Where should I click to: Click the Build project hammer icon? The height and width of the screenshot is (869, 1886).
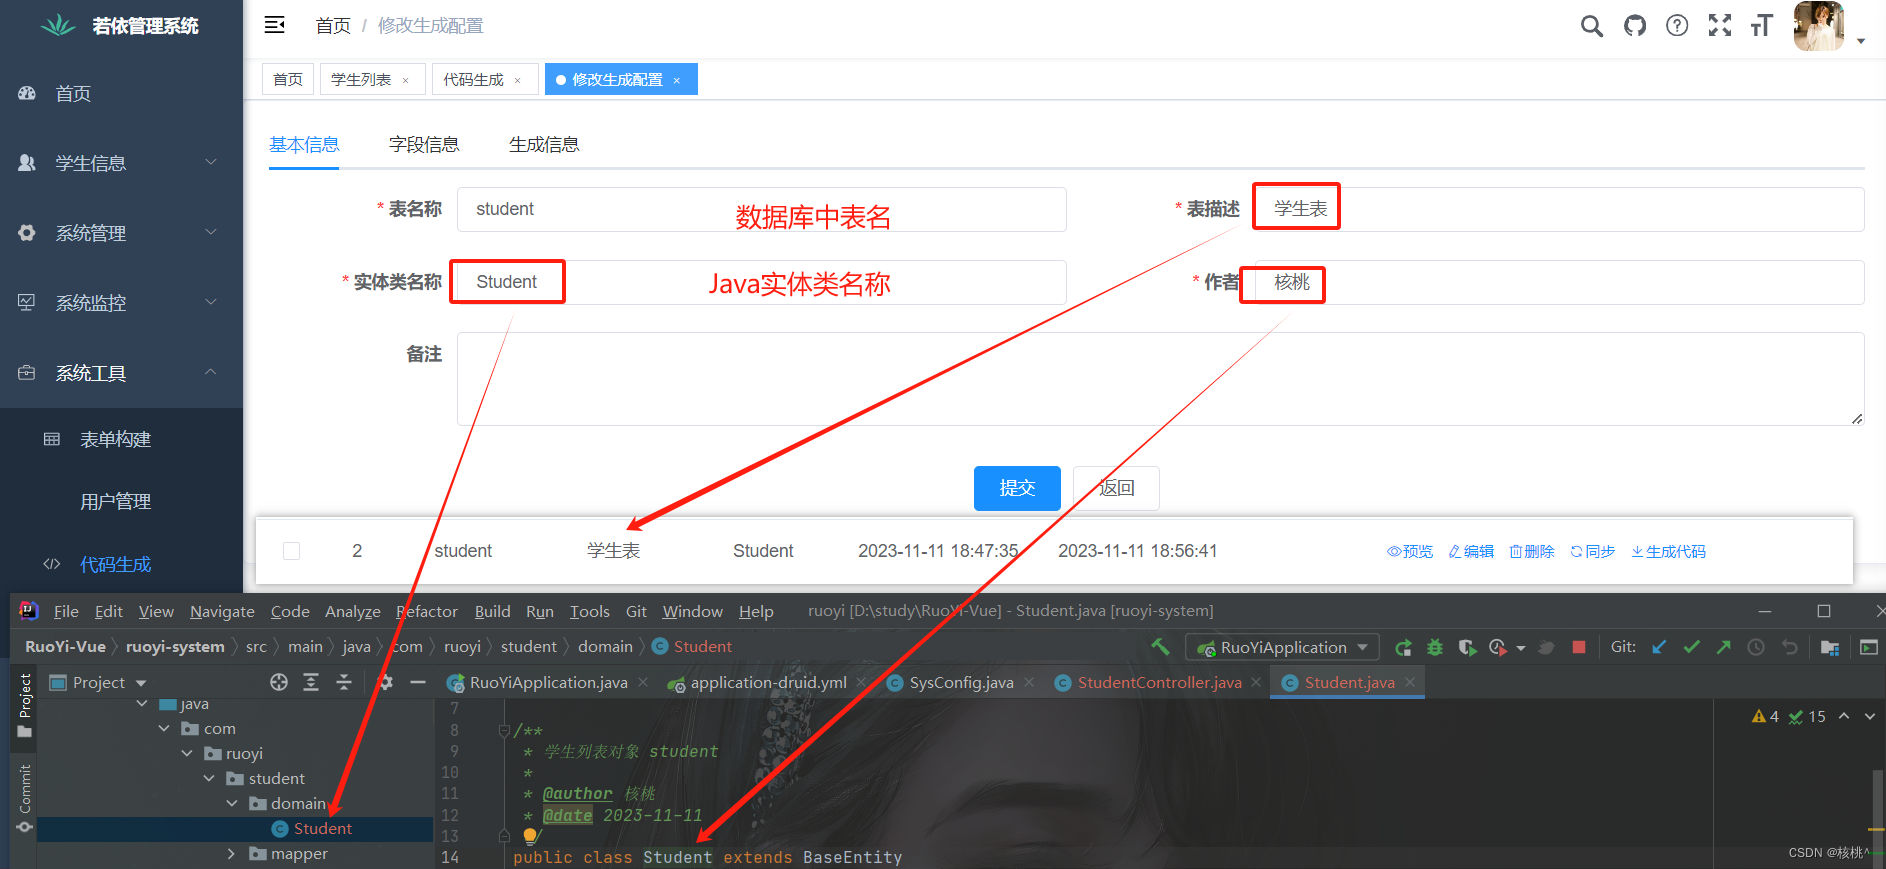1160,647
